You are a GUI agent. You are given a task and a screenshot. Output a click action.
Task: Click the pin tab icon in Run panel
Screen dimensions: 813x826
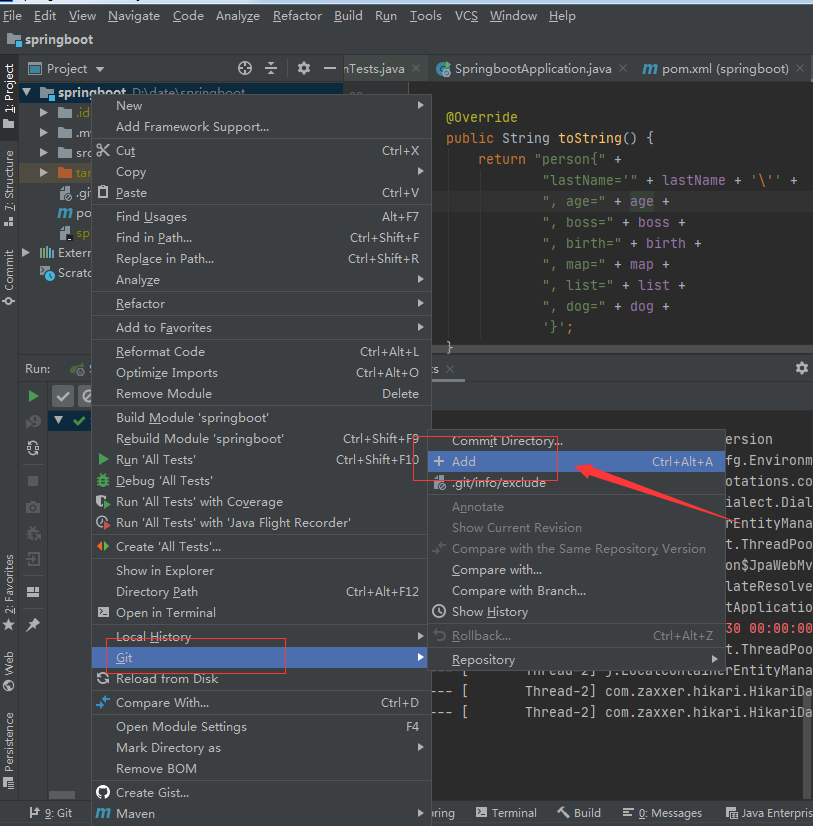[x=33, y=625]
